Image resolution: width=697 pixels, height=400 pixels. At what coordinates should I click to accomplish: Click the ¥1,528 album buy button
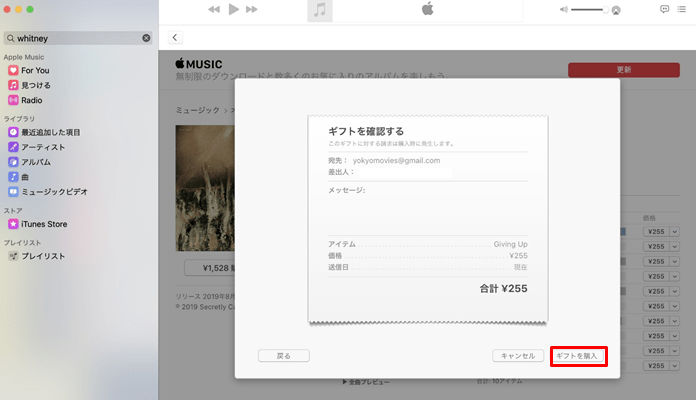(x=210, y=268)
